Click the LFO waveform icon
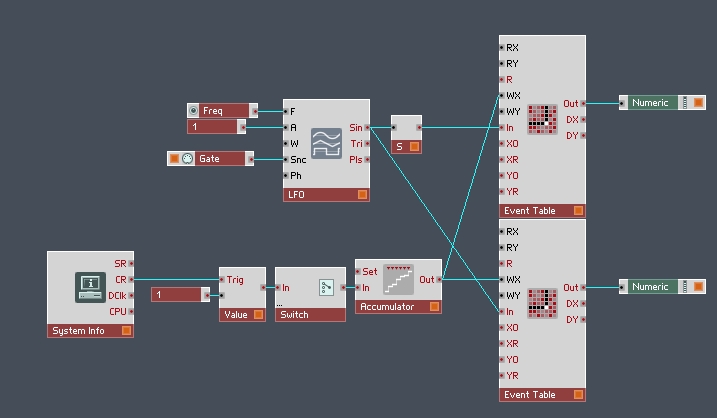The image size is (717, 418). click(x=326, y=143)
